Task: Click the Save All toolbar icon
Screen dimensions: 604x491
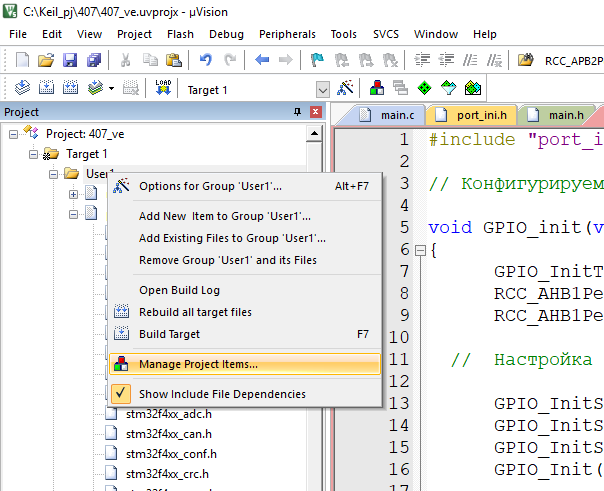Action: pos(94,60)
